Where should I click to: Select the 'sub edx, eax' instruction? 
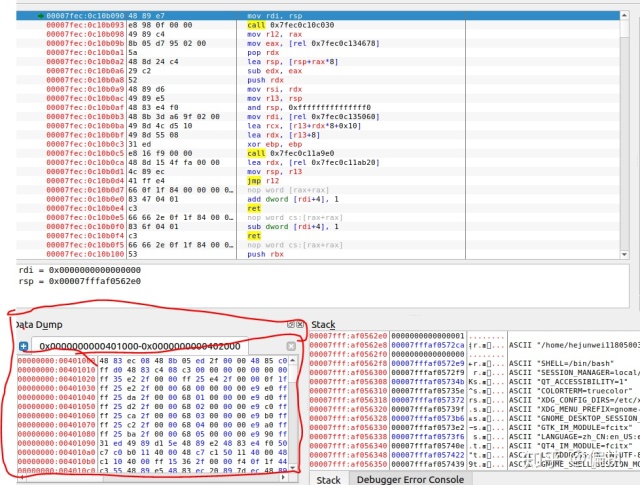(x=318, y=71)
